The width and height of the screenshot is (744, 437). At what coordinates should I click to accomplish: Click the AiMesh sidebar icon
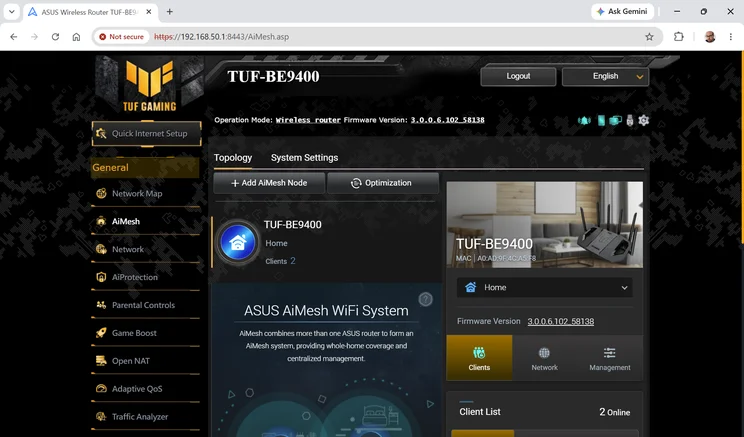pyautogui.click(x=101, y=221)
